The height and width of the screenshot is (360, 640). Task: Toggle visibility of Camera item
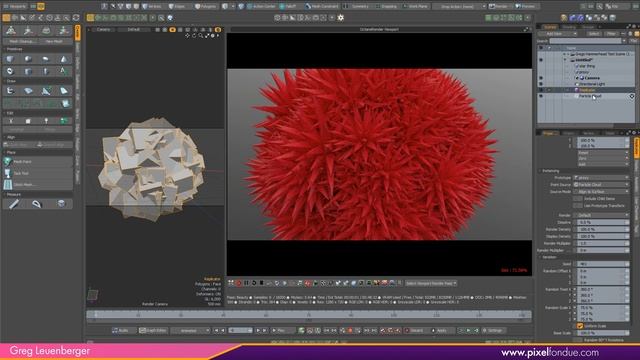[x=541, y=78]
